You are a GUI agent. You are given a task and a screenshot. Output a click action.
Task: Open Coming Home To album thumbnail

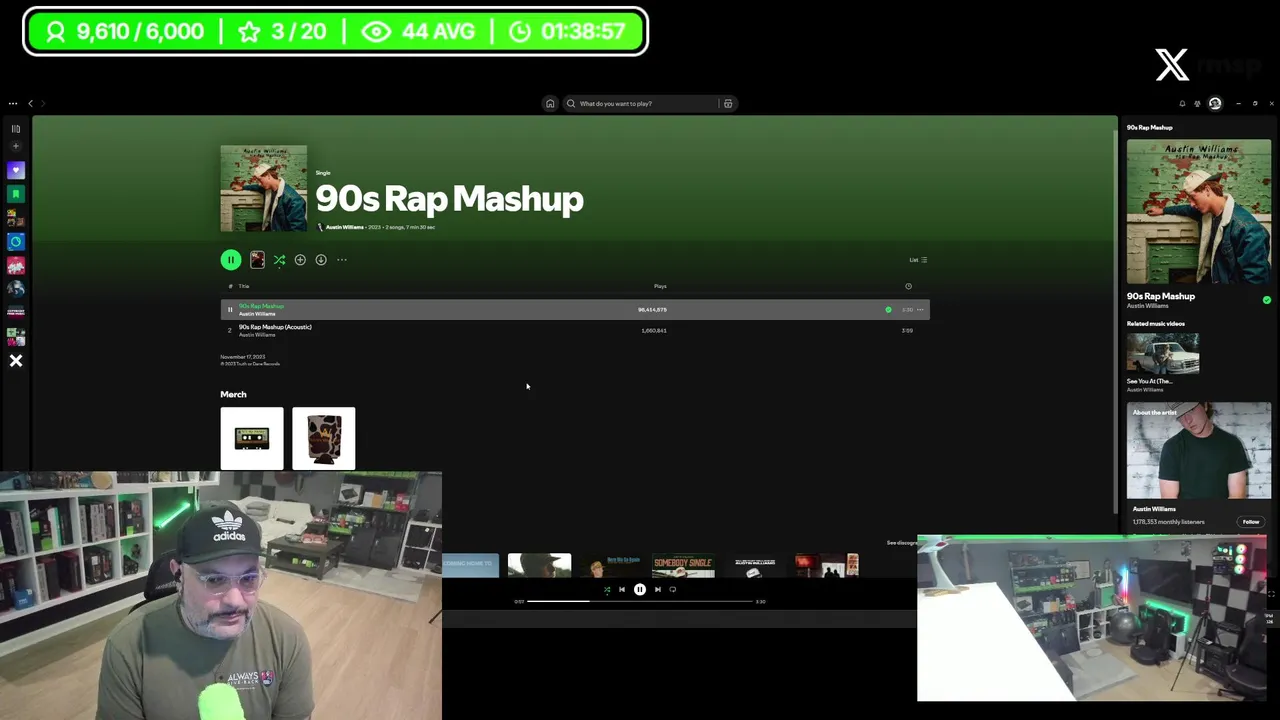coord(470,566)
